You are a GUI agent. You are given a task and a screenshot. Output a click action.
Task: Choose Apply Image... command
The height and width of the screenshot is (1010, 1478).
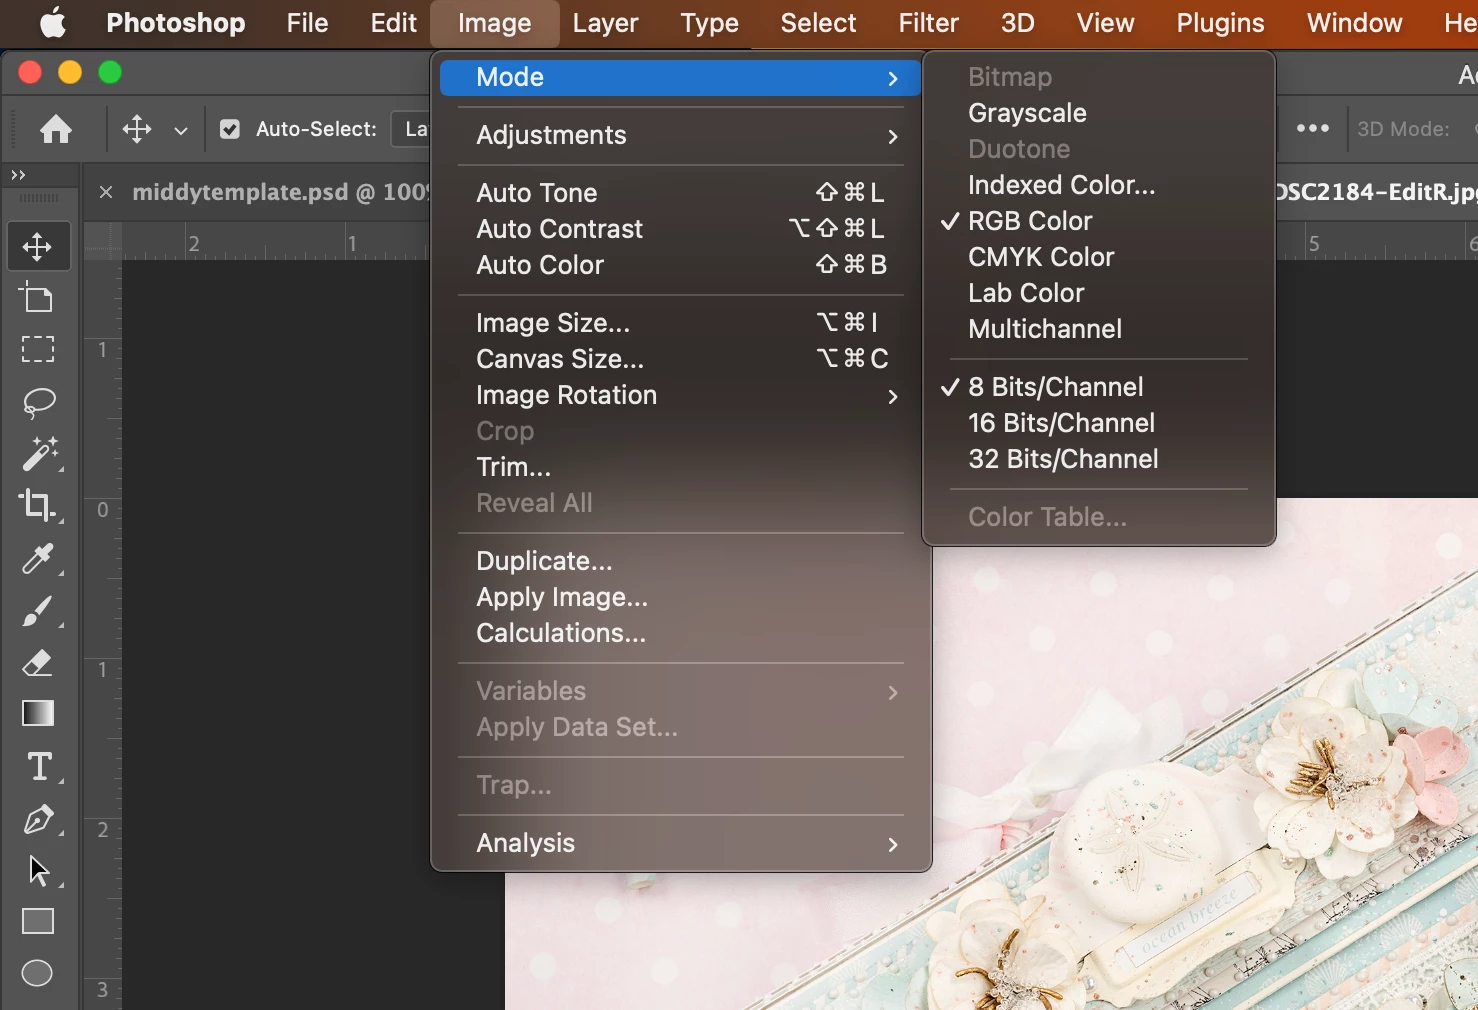(x=680, y=597)
